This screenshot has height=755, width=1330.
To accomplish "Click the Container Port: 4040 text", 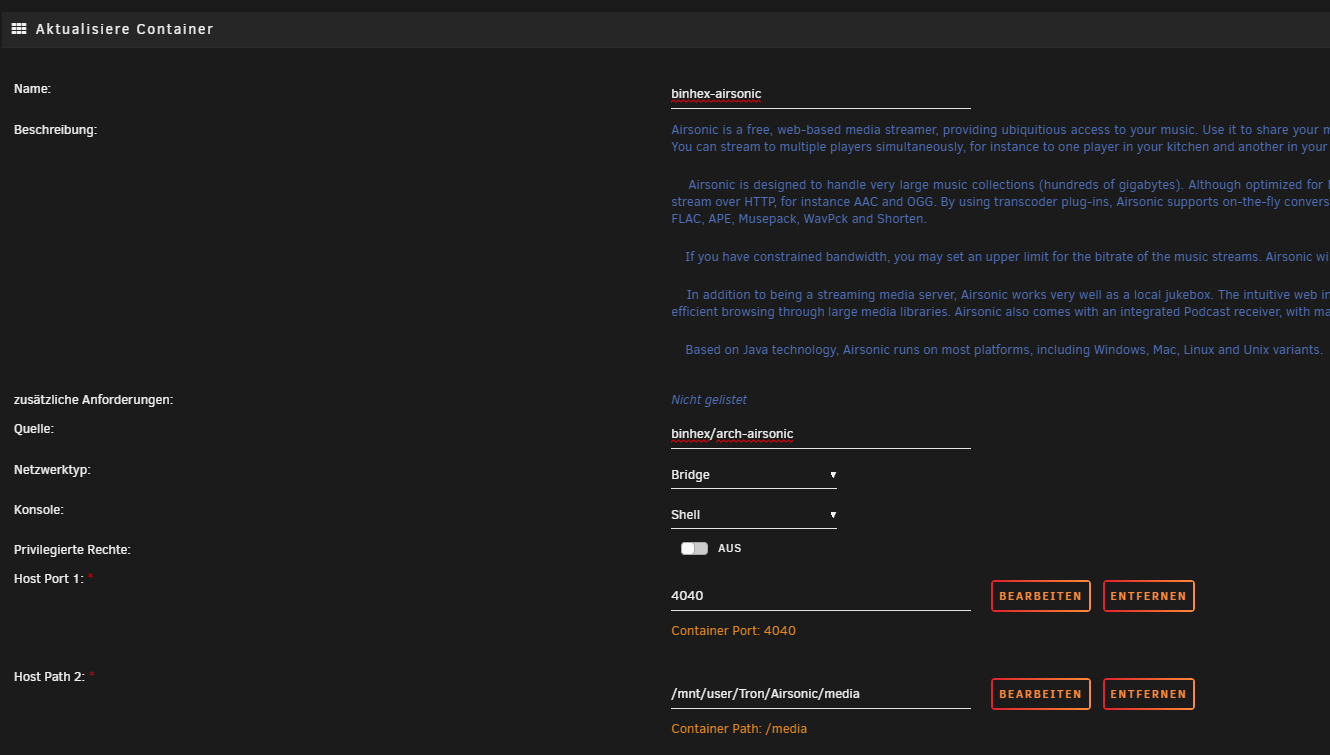I will (x=734, y=631).
